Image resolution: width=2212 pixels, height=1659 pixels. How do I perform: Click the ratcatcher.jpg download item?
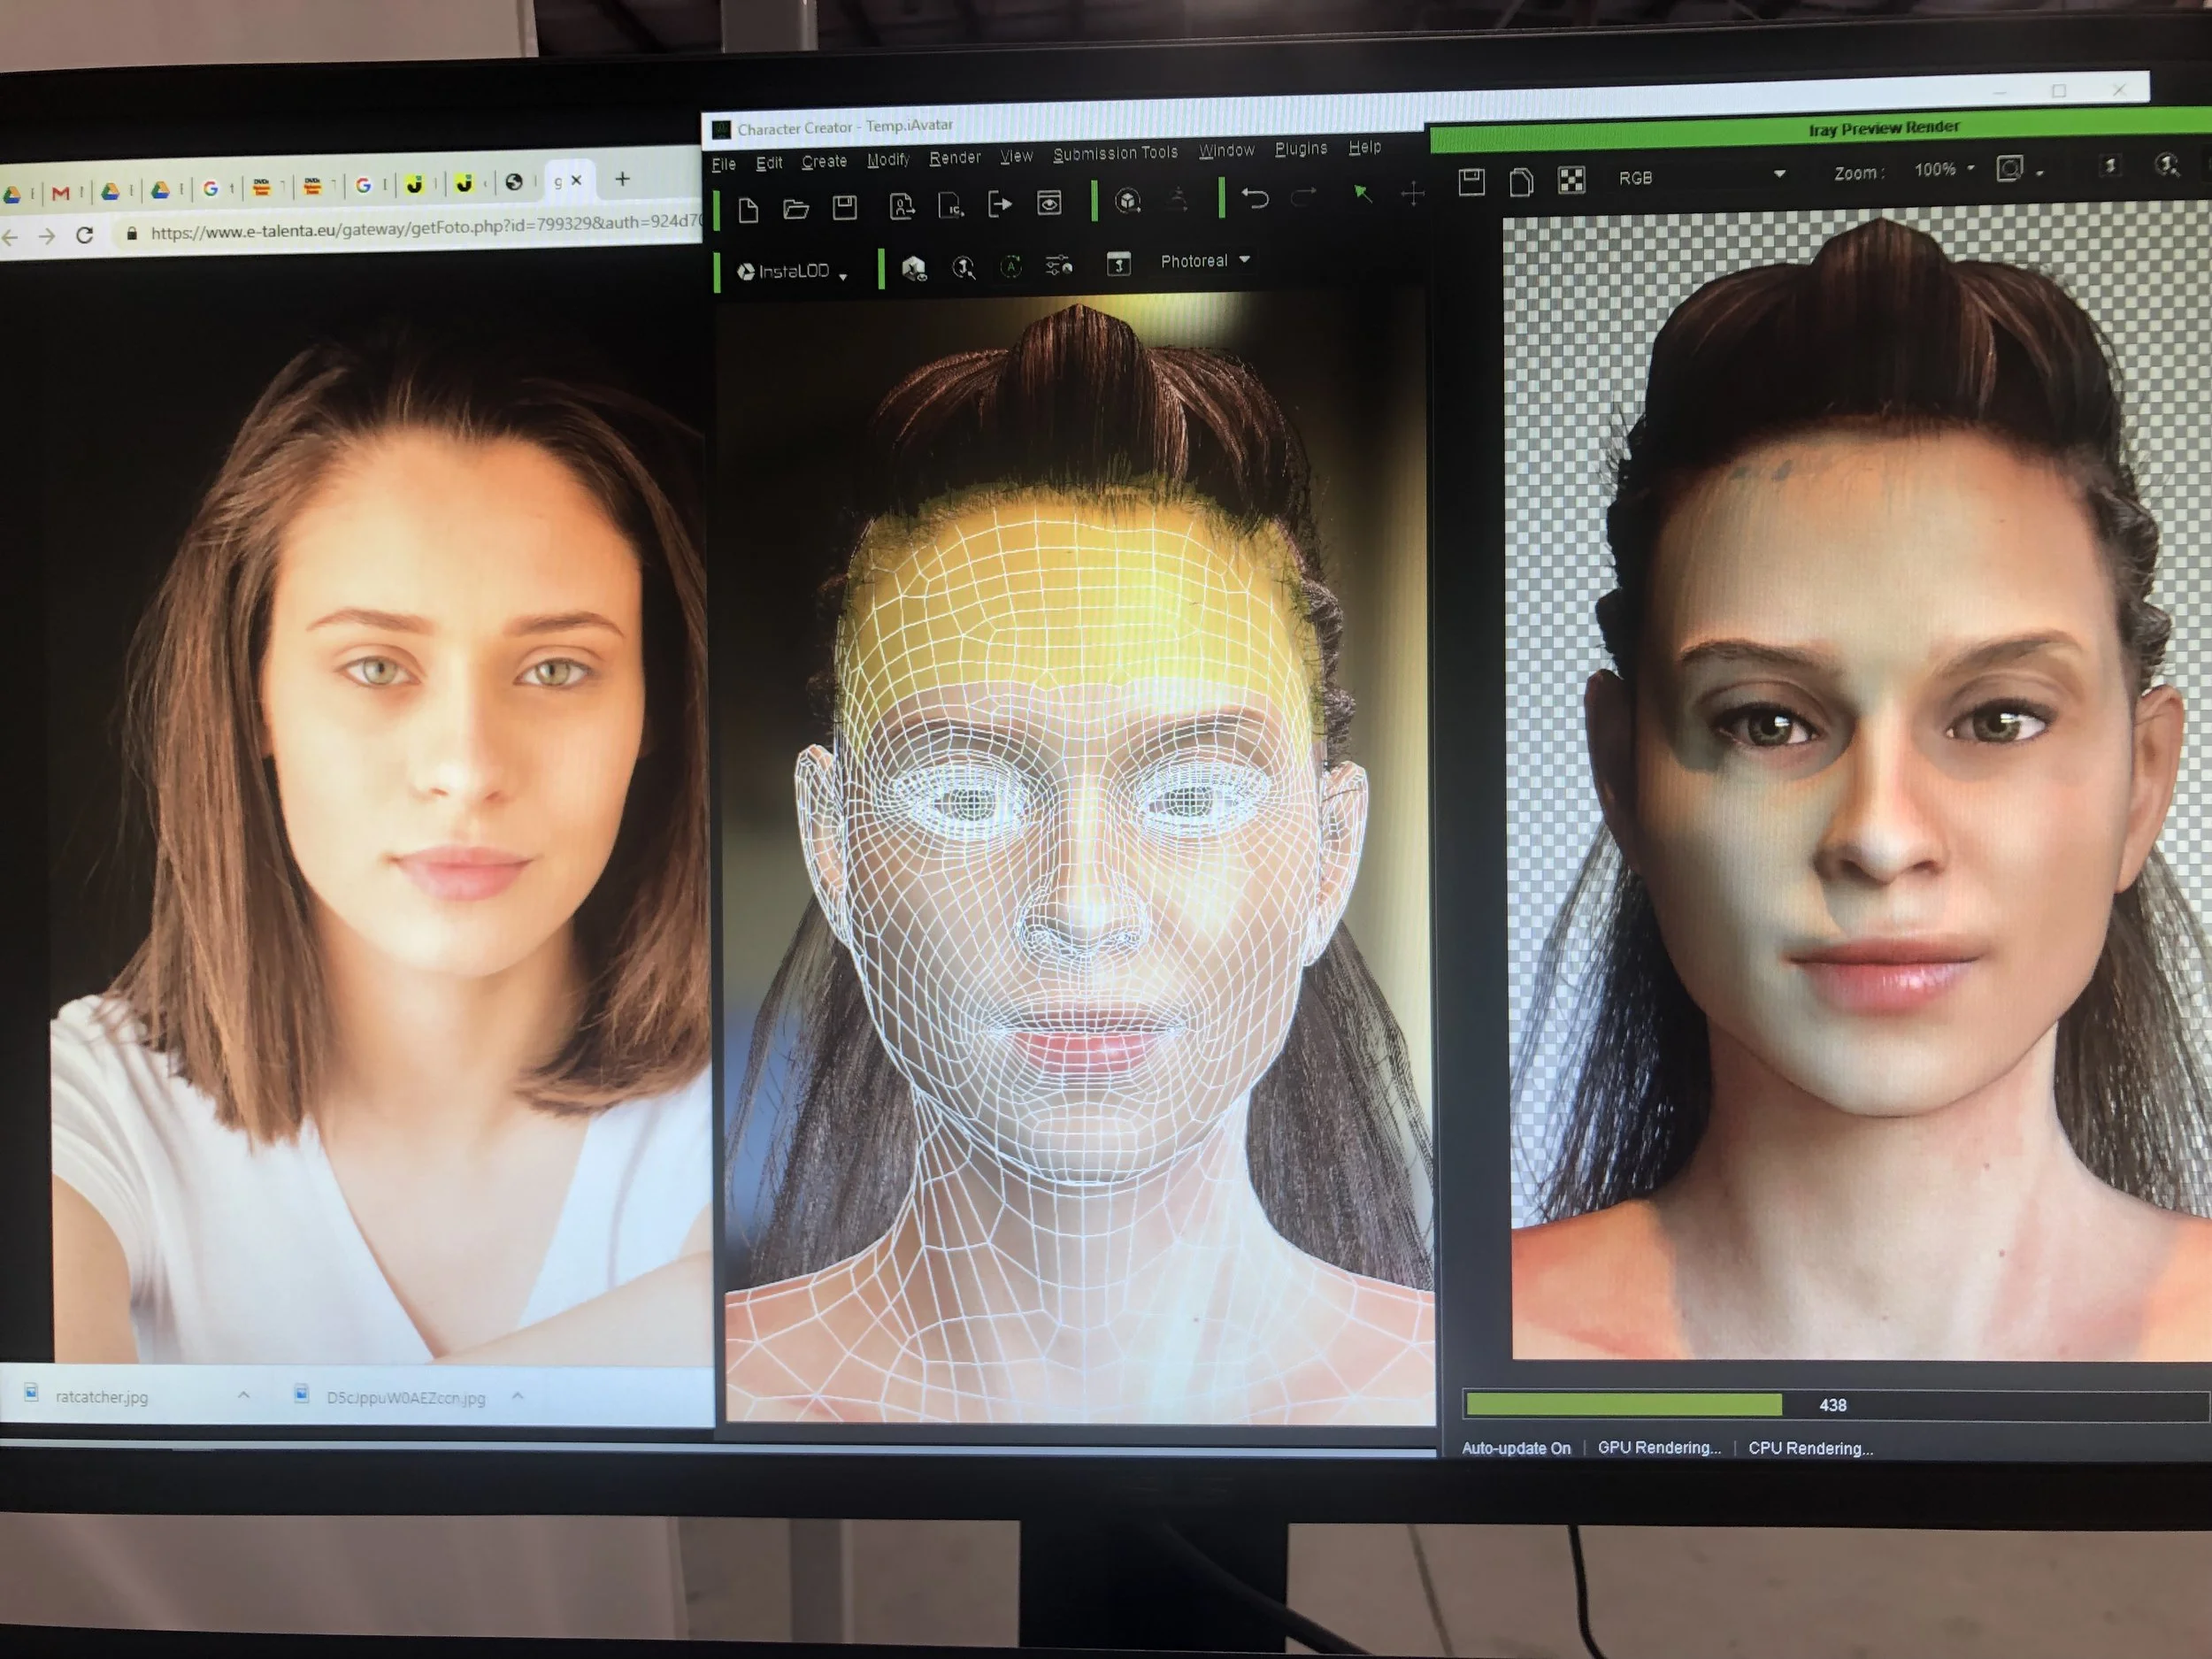[101, 1397]
